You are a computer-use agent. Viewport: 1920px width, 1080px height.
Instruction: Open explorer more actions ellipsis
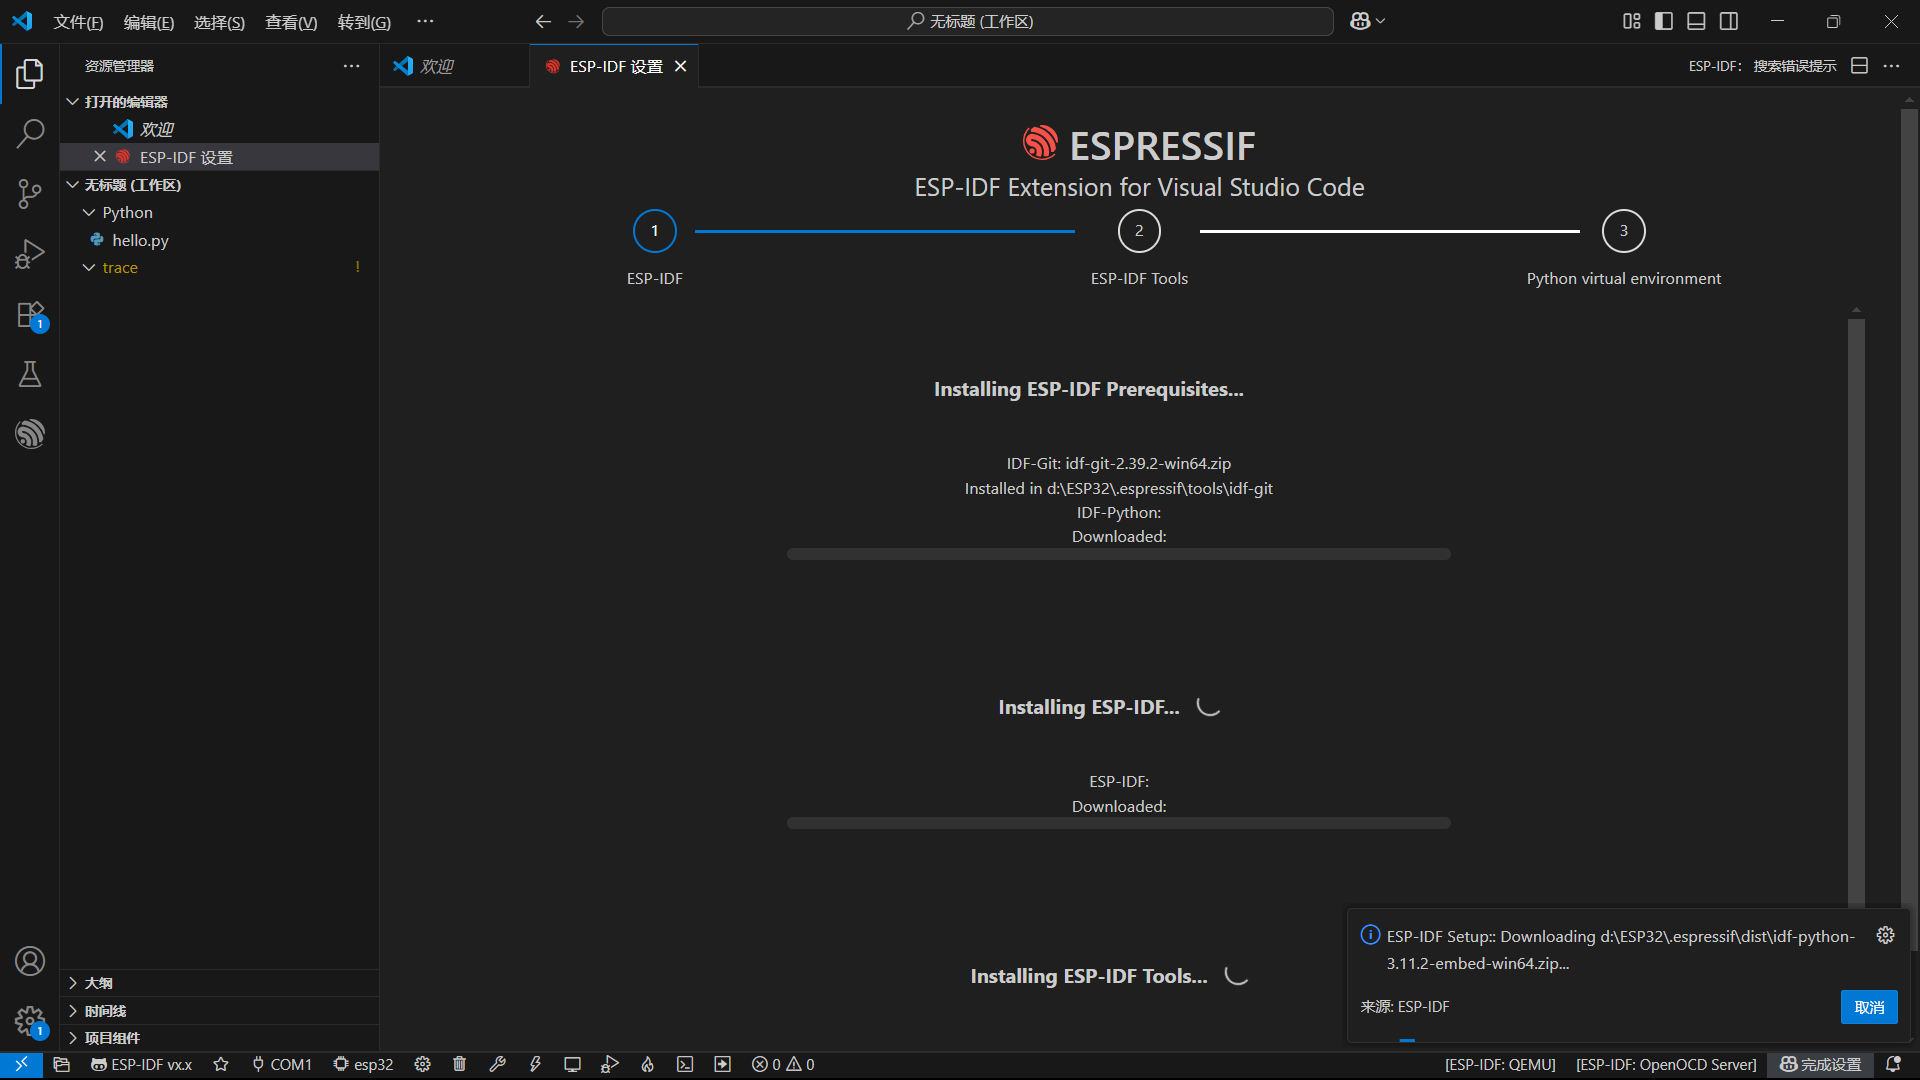(351, 66)
